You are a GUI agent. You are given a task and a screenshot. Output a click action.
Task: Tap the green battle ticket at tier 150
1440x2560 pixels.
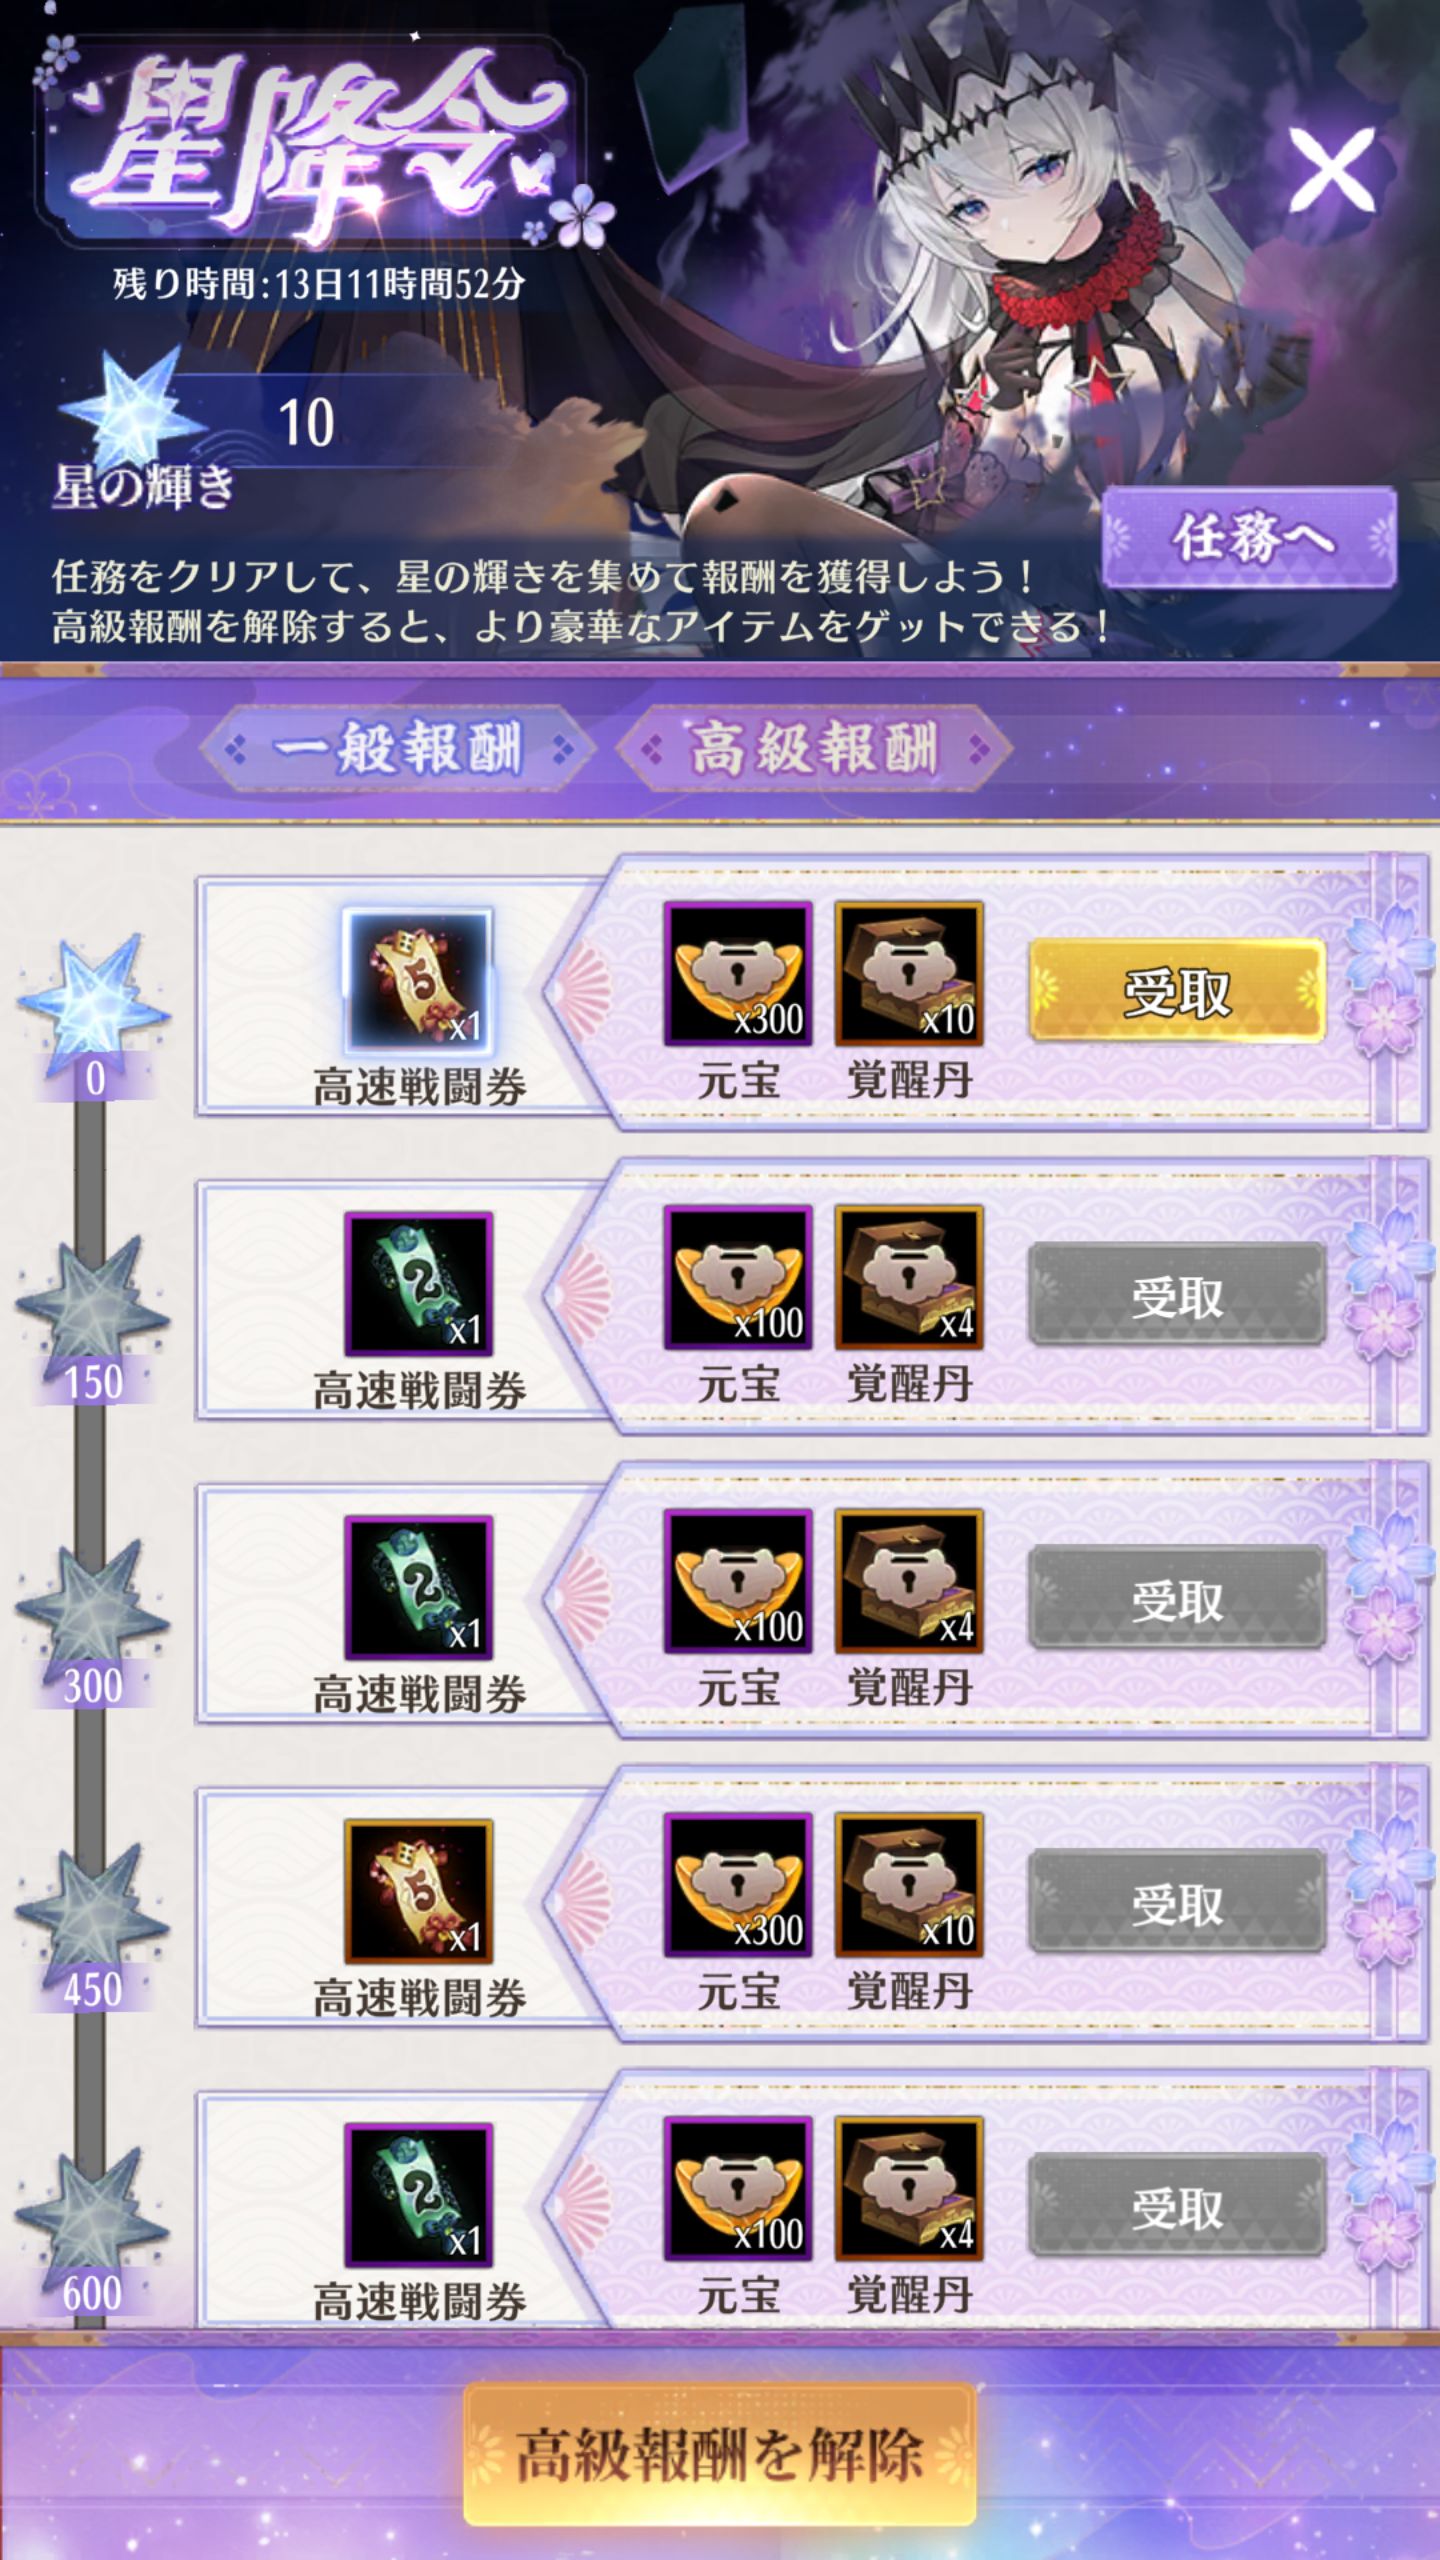(418, 1284)
